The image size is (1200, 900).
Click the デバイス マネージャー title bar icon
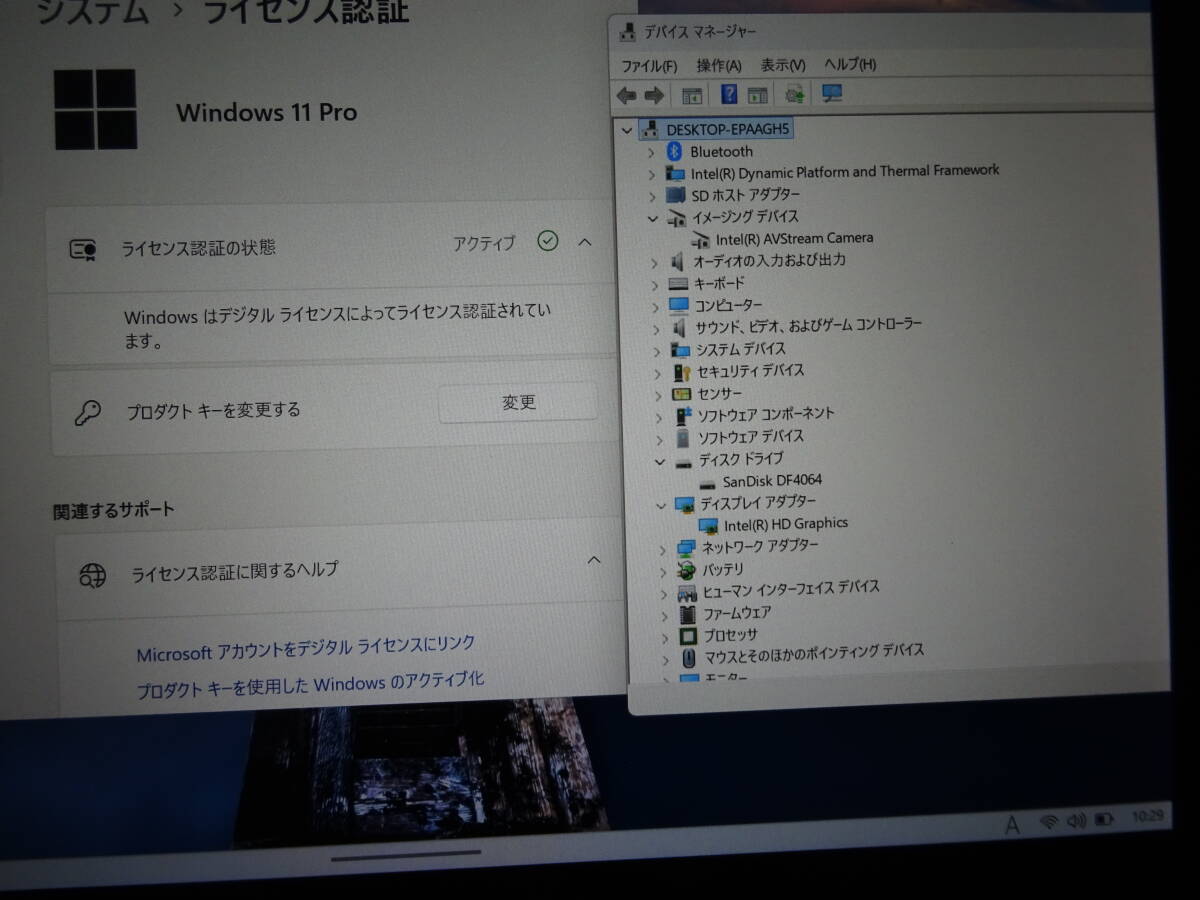point(626,31)
